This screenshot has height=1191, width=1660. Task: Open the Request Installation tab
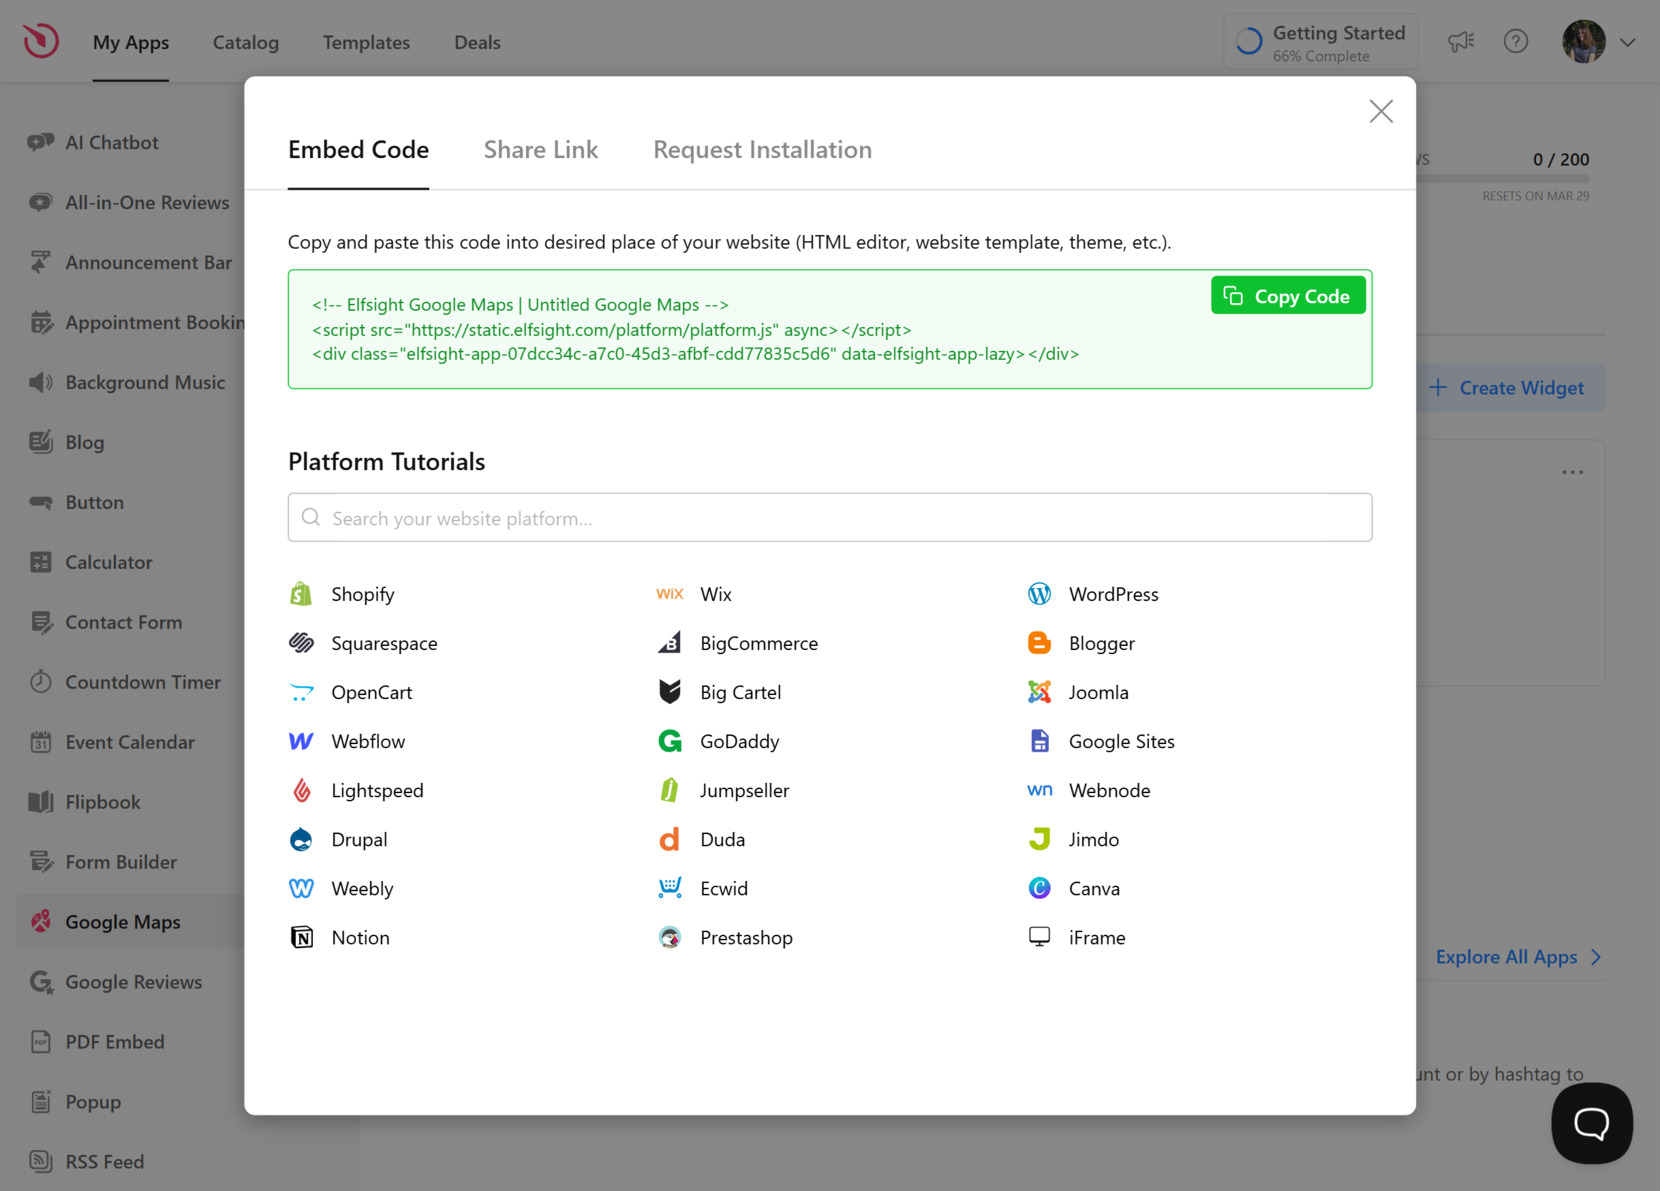762,149
